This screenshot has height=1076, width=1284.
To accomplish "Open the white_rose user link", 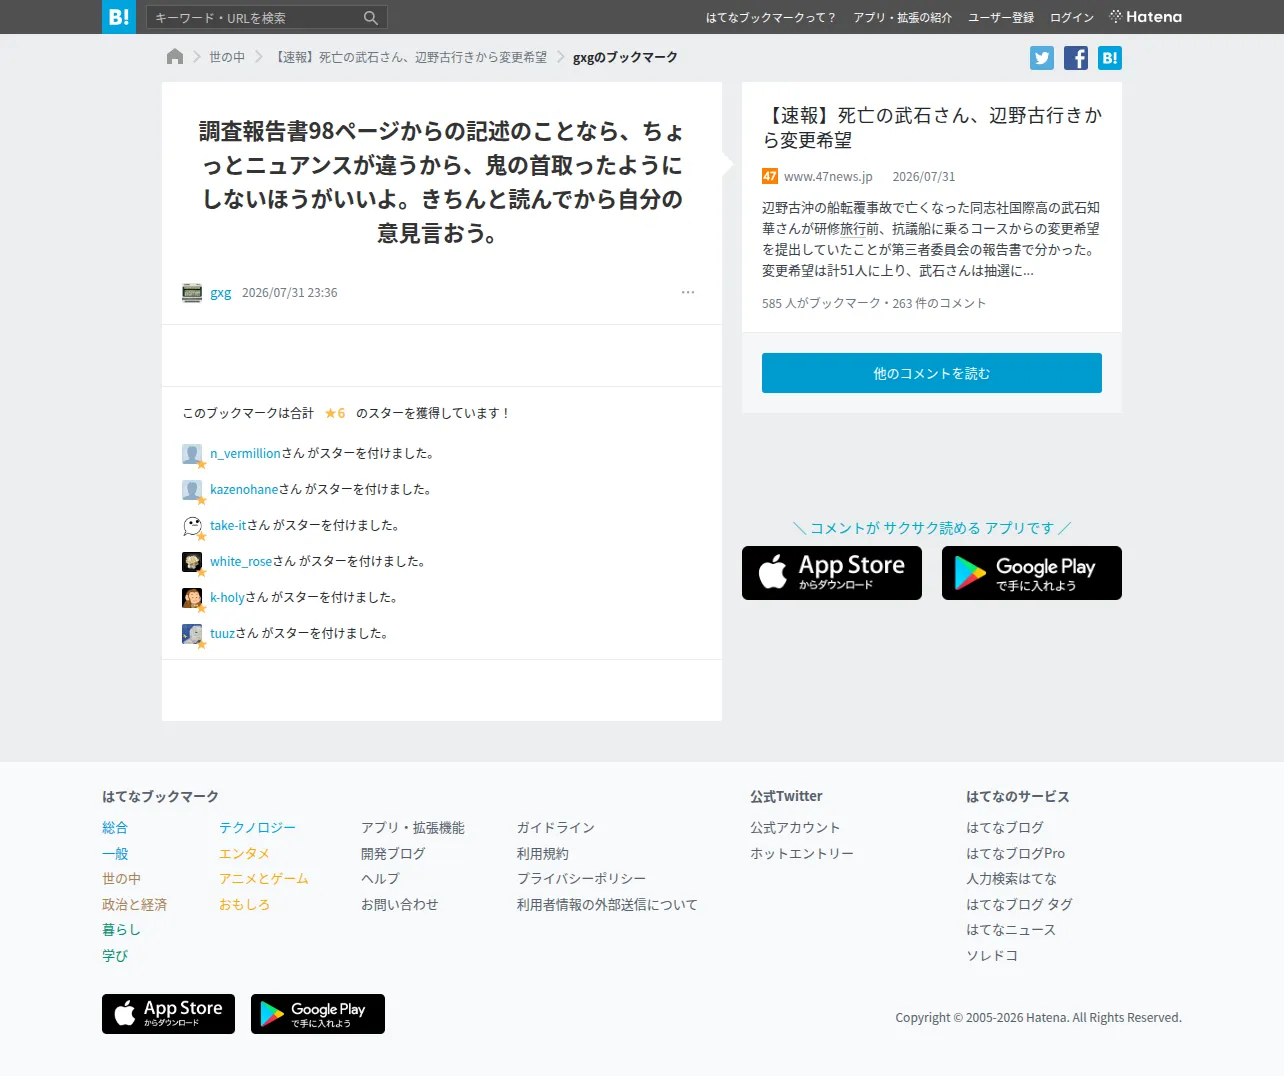I will [x=241, y=562].
